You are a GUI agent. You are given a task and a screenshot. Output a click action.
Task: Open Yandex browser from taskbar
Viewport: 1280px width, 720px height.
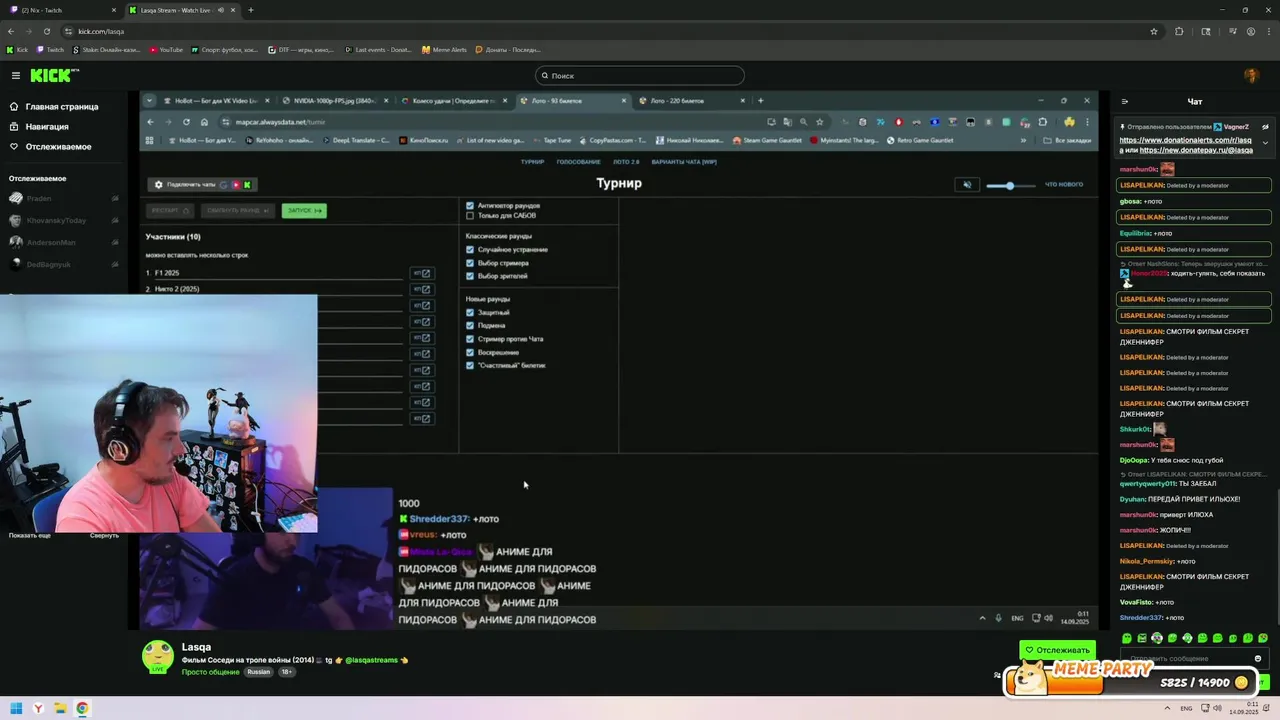pyautogui.click(x=38, y=709)
